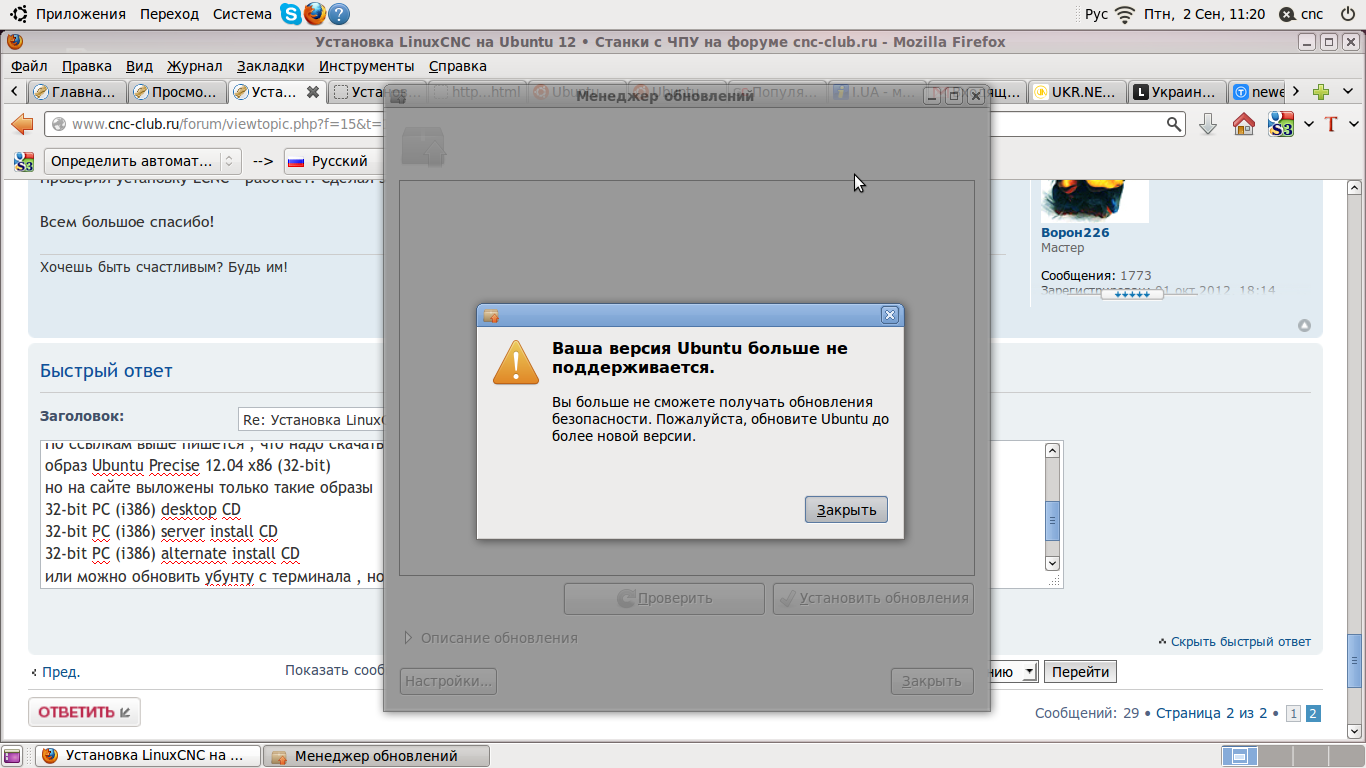Switch to the UKR.NET tab

[1076, 92]
